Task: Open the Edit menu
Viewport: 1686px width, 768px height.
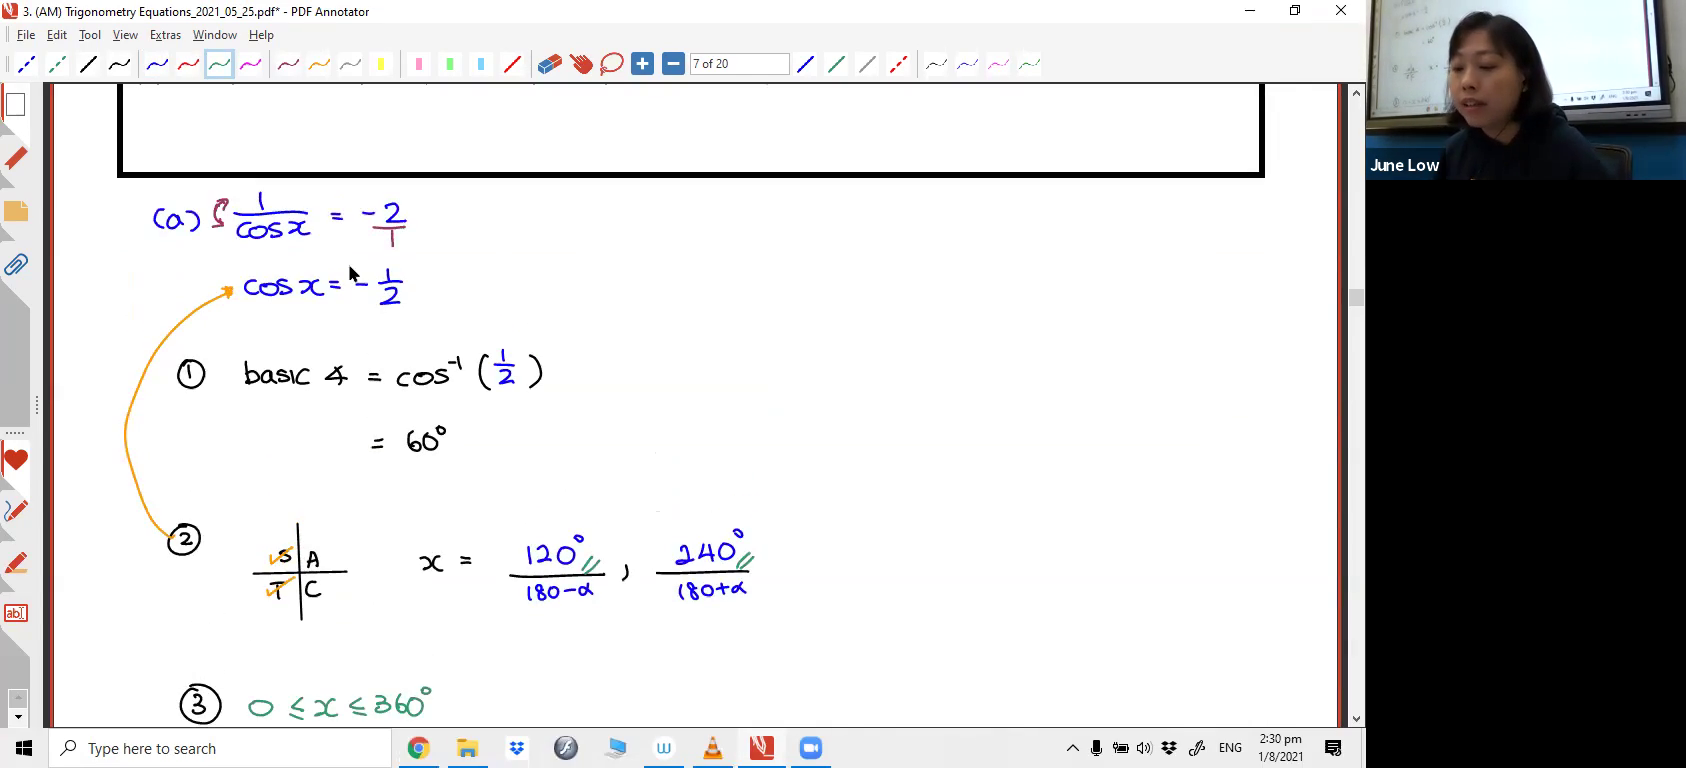Action: (57, 35)
